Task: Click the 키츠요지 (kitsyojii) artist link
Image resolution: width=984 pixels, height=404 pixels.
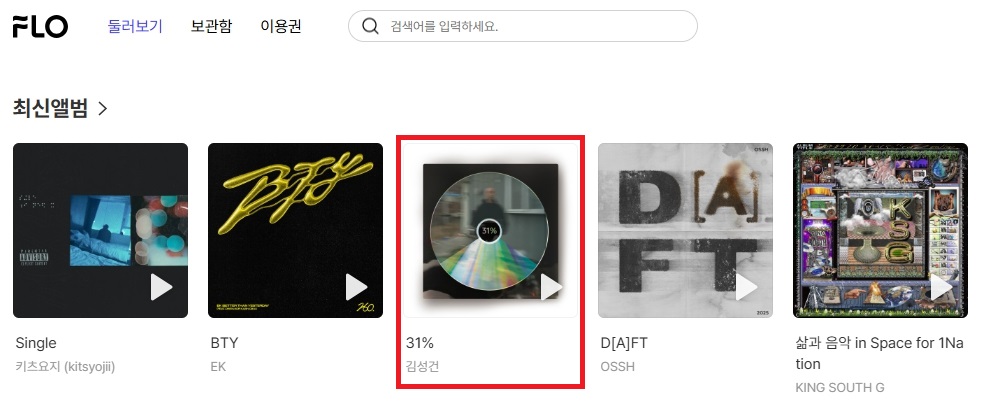Action: pyautogui.click(x=65, y=366)
